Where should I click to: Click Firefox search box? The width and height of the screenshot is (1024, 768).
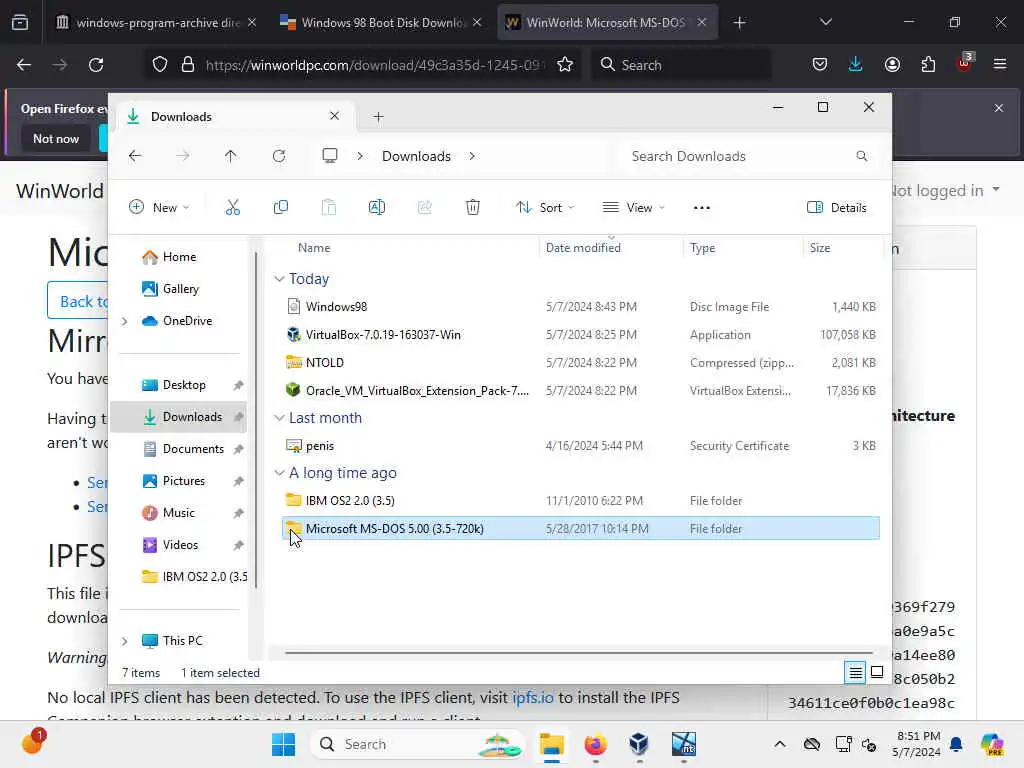tap(680, 65)
